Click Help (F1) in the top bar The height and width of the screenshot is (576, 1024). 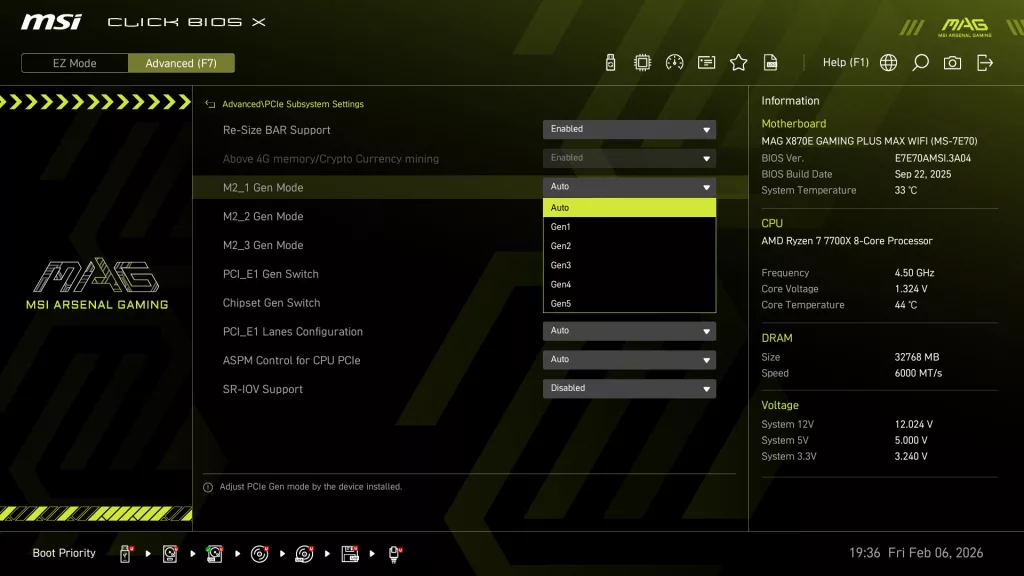[846, 61]
